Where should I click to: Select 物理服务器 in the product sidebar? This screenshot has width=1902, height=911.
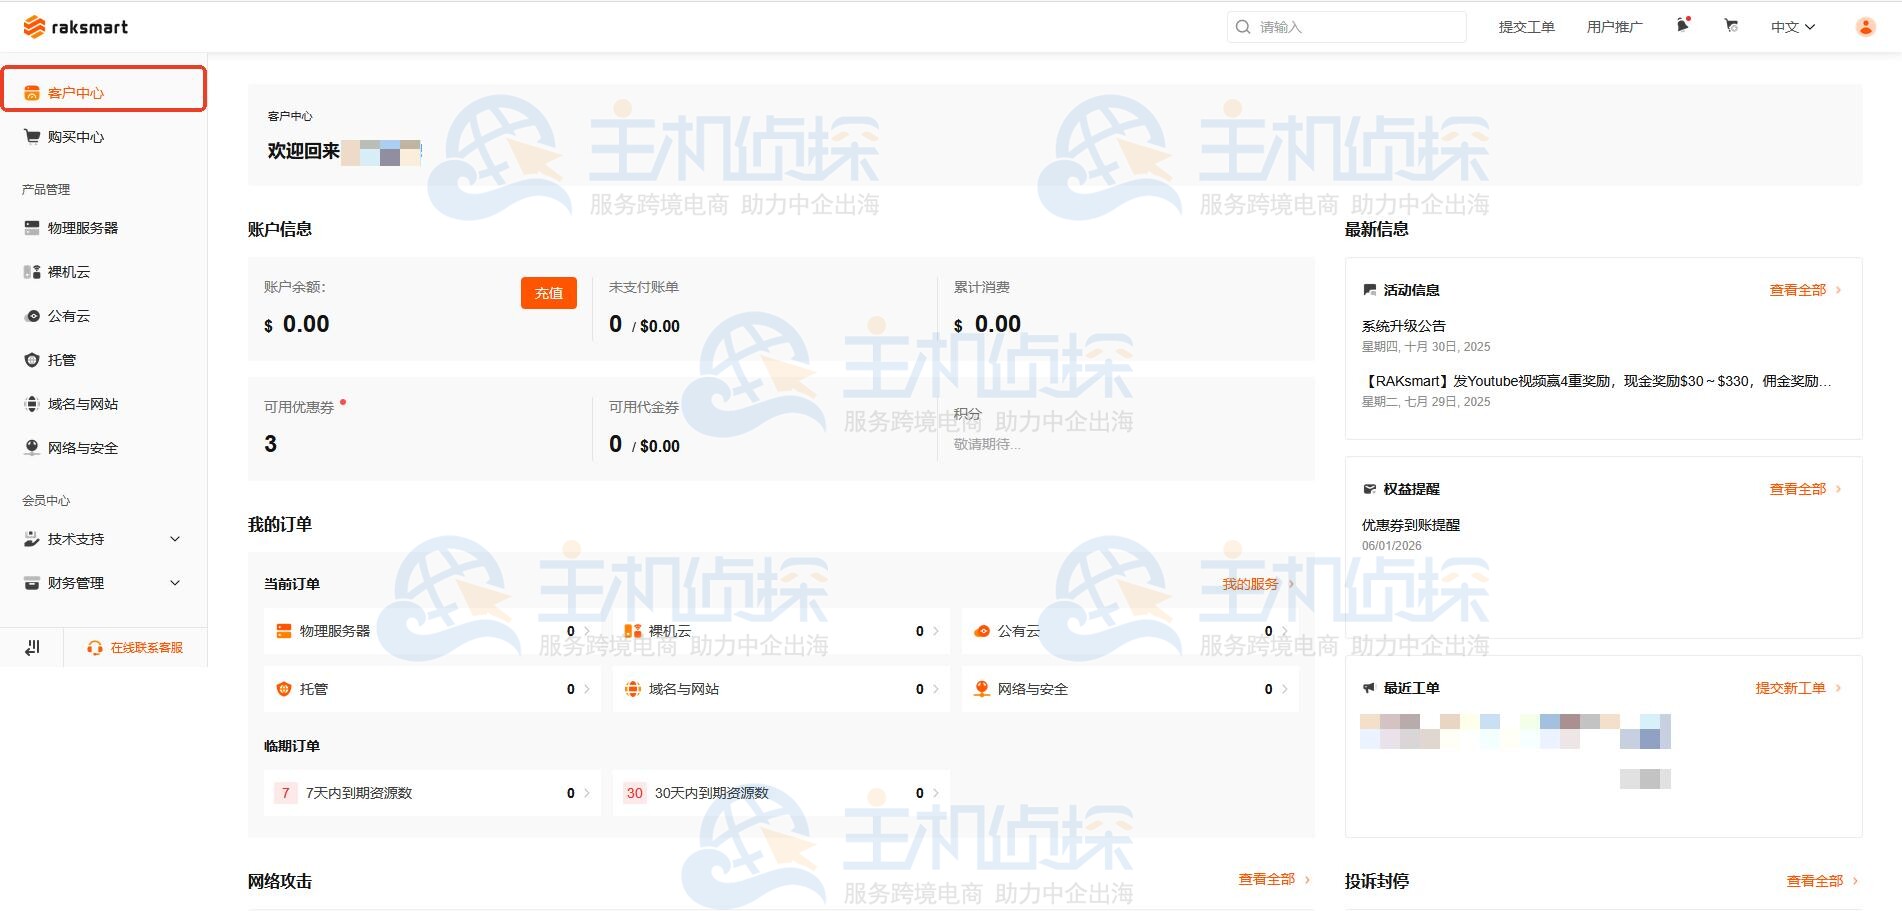point(81,227)
